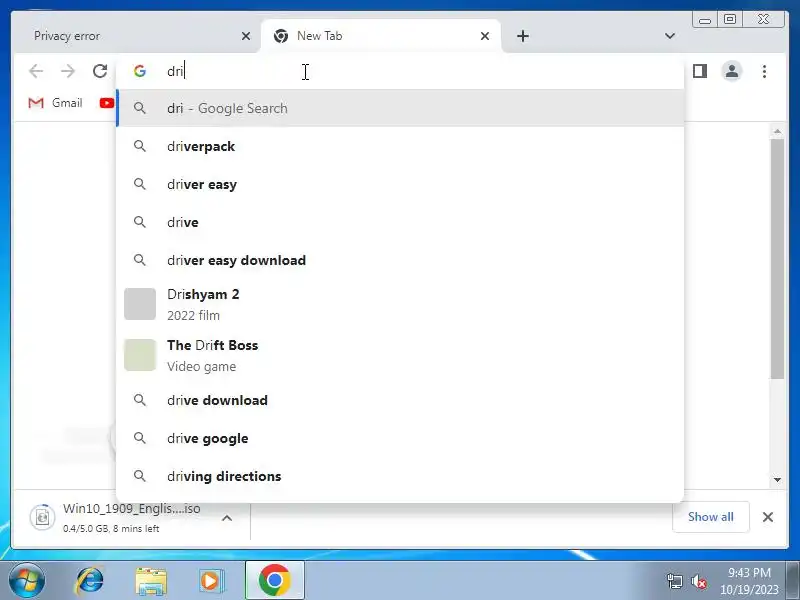Minimize the Chrome window
Image resolution: width=800 pixels, height=600 pixels.
pos(705,19)
